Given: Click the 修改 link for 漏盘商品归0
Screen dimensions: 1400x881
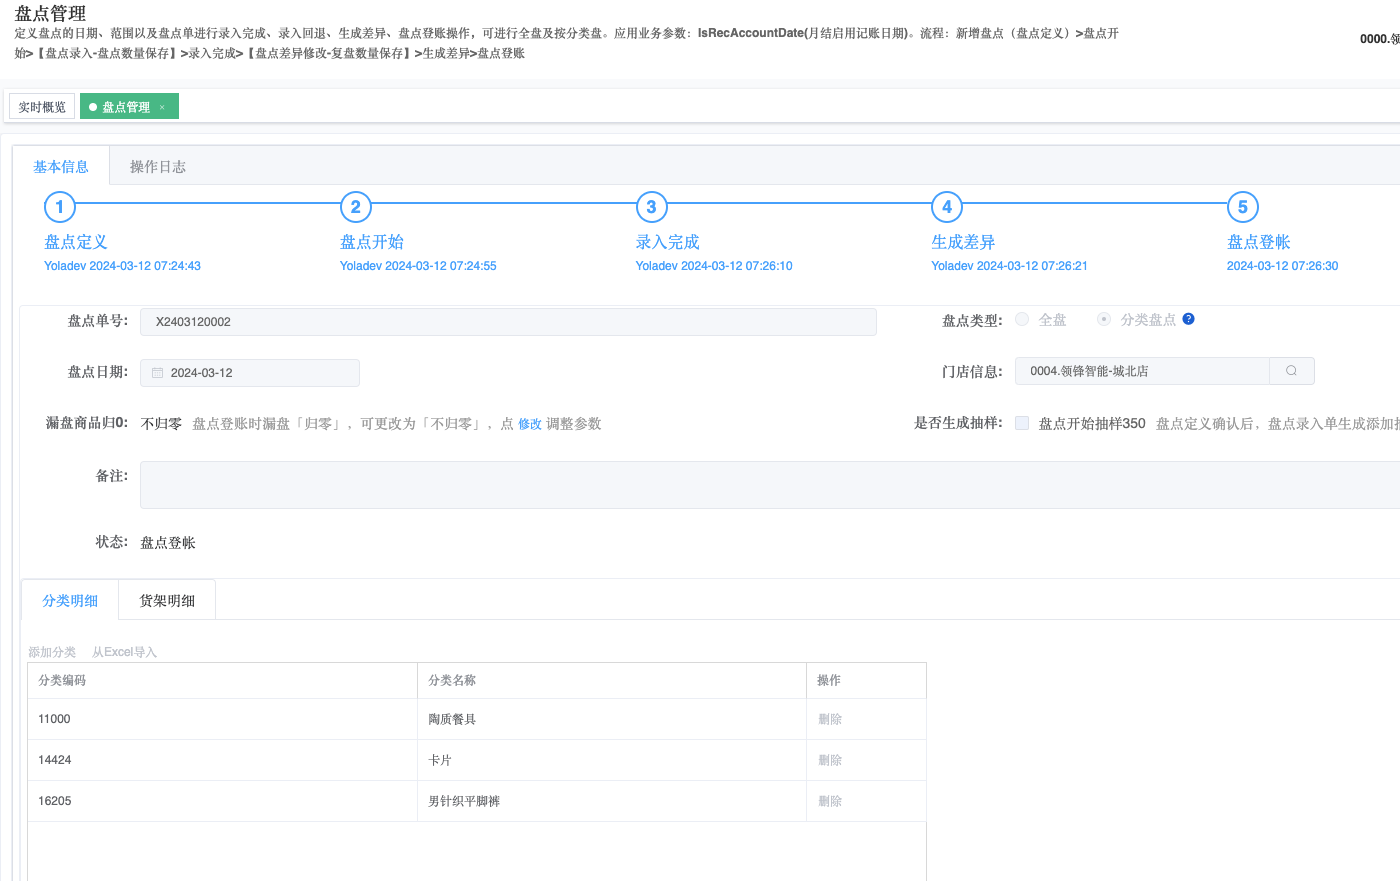Looking at the screenshot, I should point(530,424).
